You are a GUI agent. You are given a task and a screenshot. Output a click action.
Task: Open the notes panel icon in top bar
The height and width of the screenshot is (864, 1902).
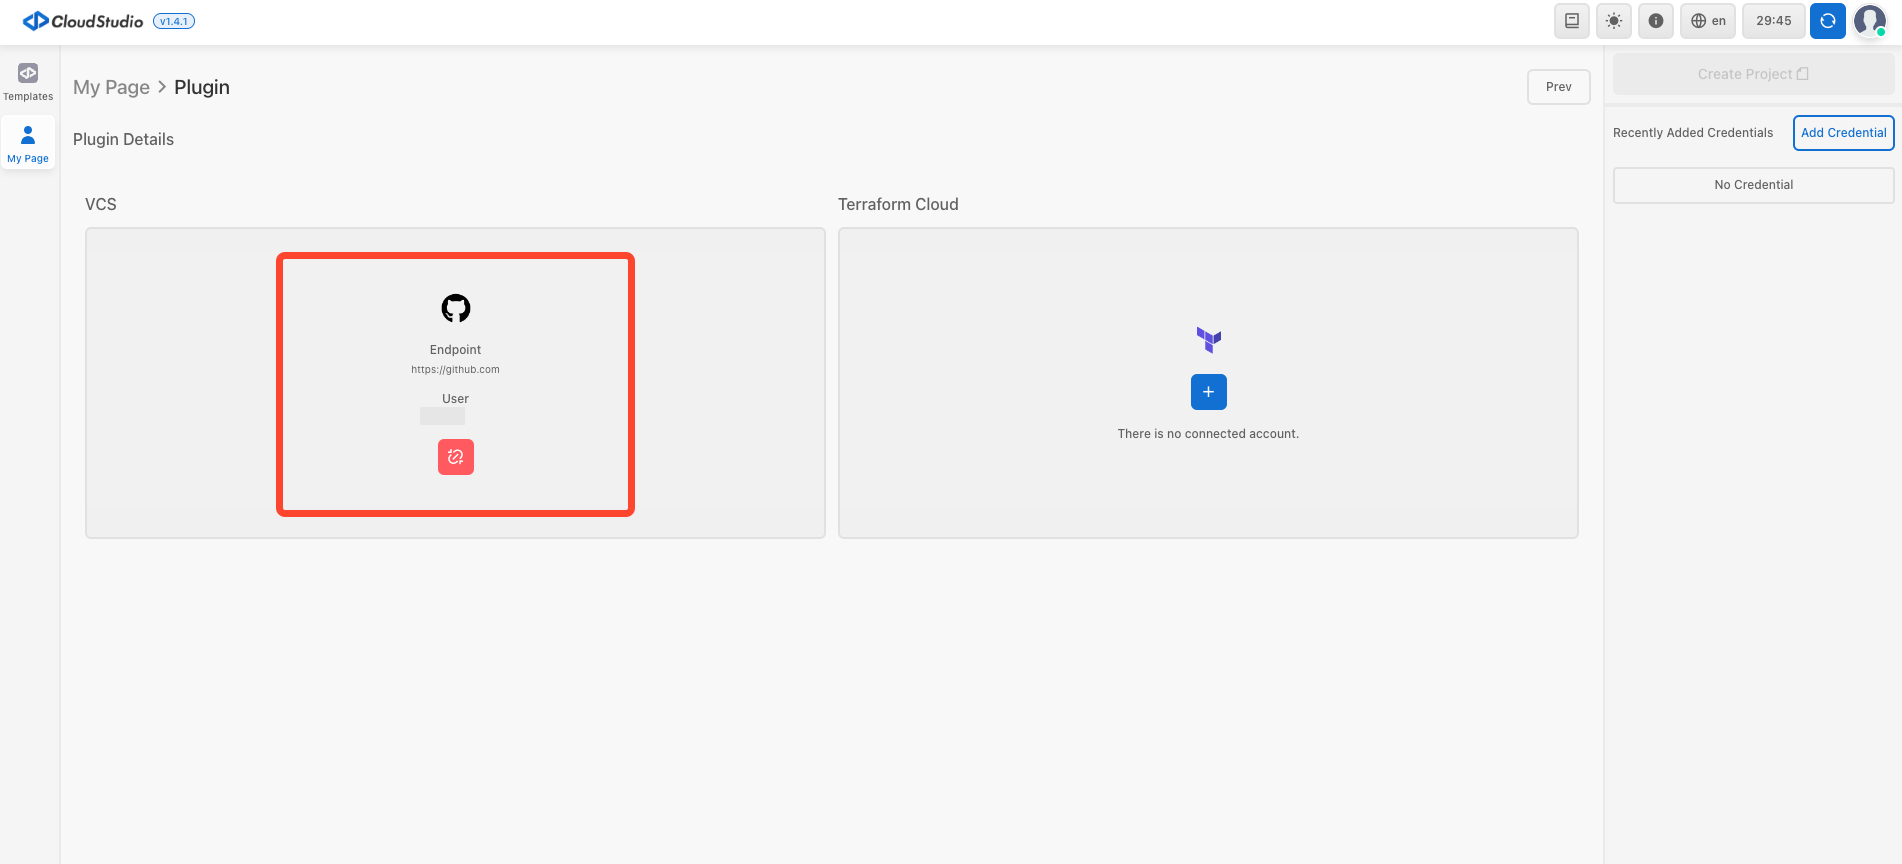1572,21
